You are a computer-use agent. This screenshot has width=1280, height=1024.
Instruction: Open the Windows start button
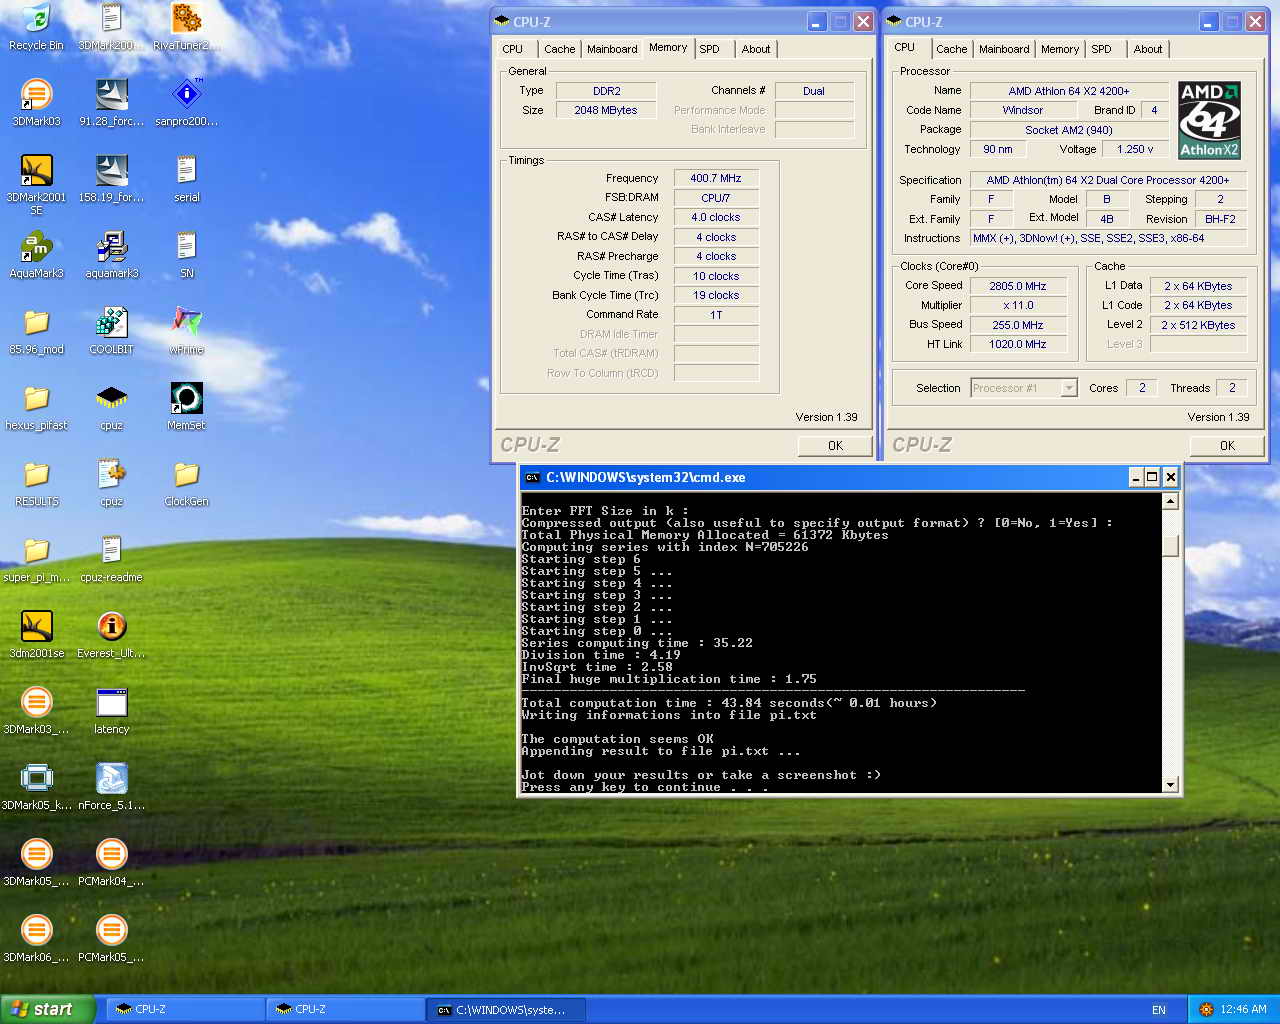click(48, 1010)
